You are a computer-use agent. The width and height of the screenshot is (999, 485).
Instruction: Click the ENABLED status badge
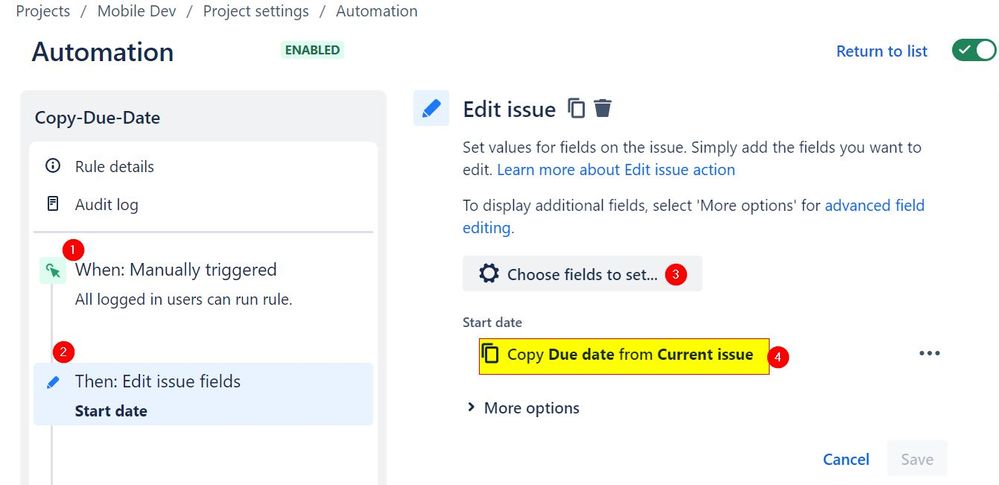pos(312,50)
